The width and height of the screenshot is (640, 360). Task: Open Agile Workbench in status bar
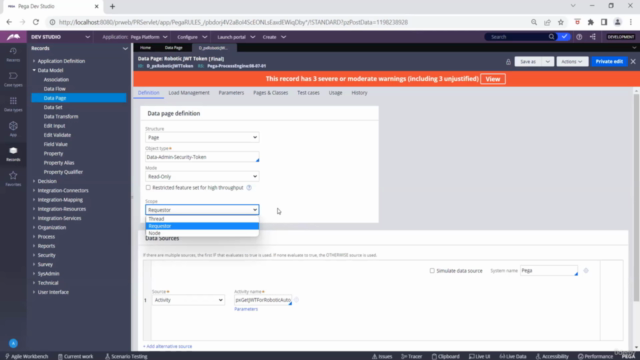pyautogui.click(x=26, y=356)
